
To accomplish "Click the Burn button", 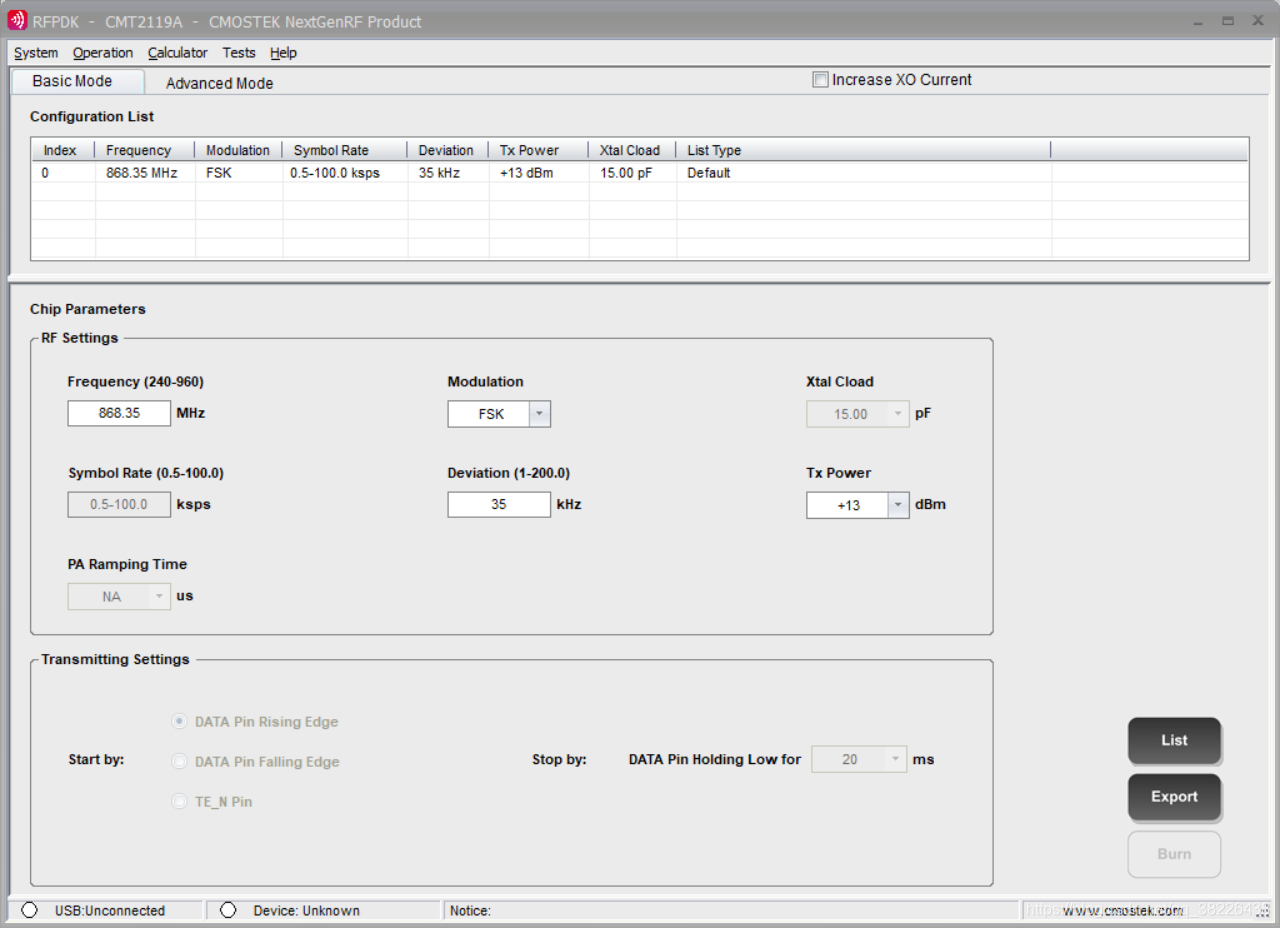I will [x=1174, y=854].
